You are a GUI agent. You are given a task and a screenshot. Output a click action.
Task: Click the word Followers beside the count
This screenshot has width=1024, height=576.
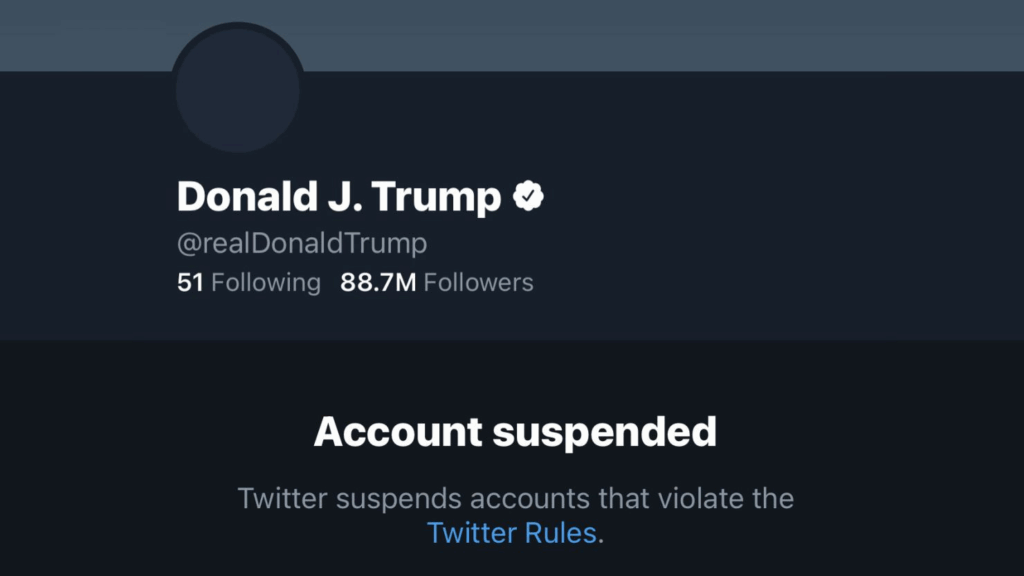pos(478,282)
